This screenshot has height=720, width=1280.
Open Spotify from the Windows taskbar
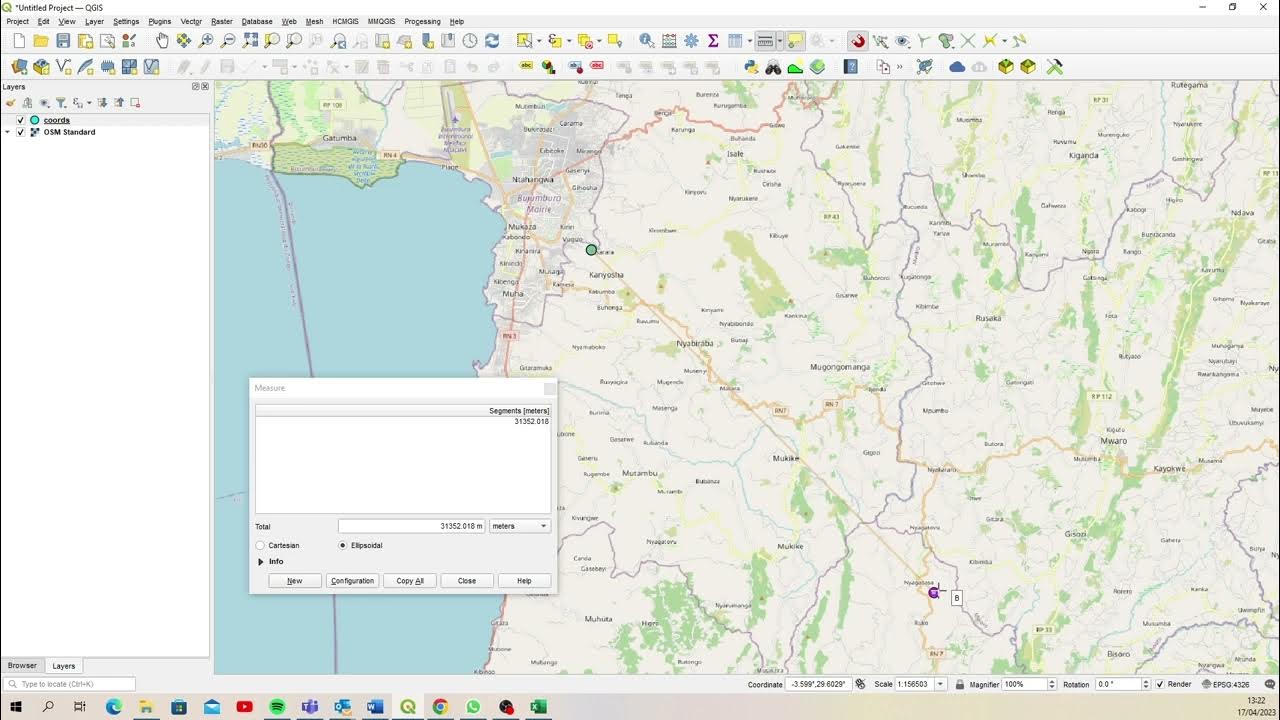[277, 707]
